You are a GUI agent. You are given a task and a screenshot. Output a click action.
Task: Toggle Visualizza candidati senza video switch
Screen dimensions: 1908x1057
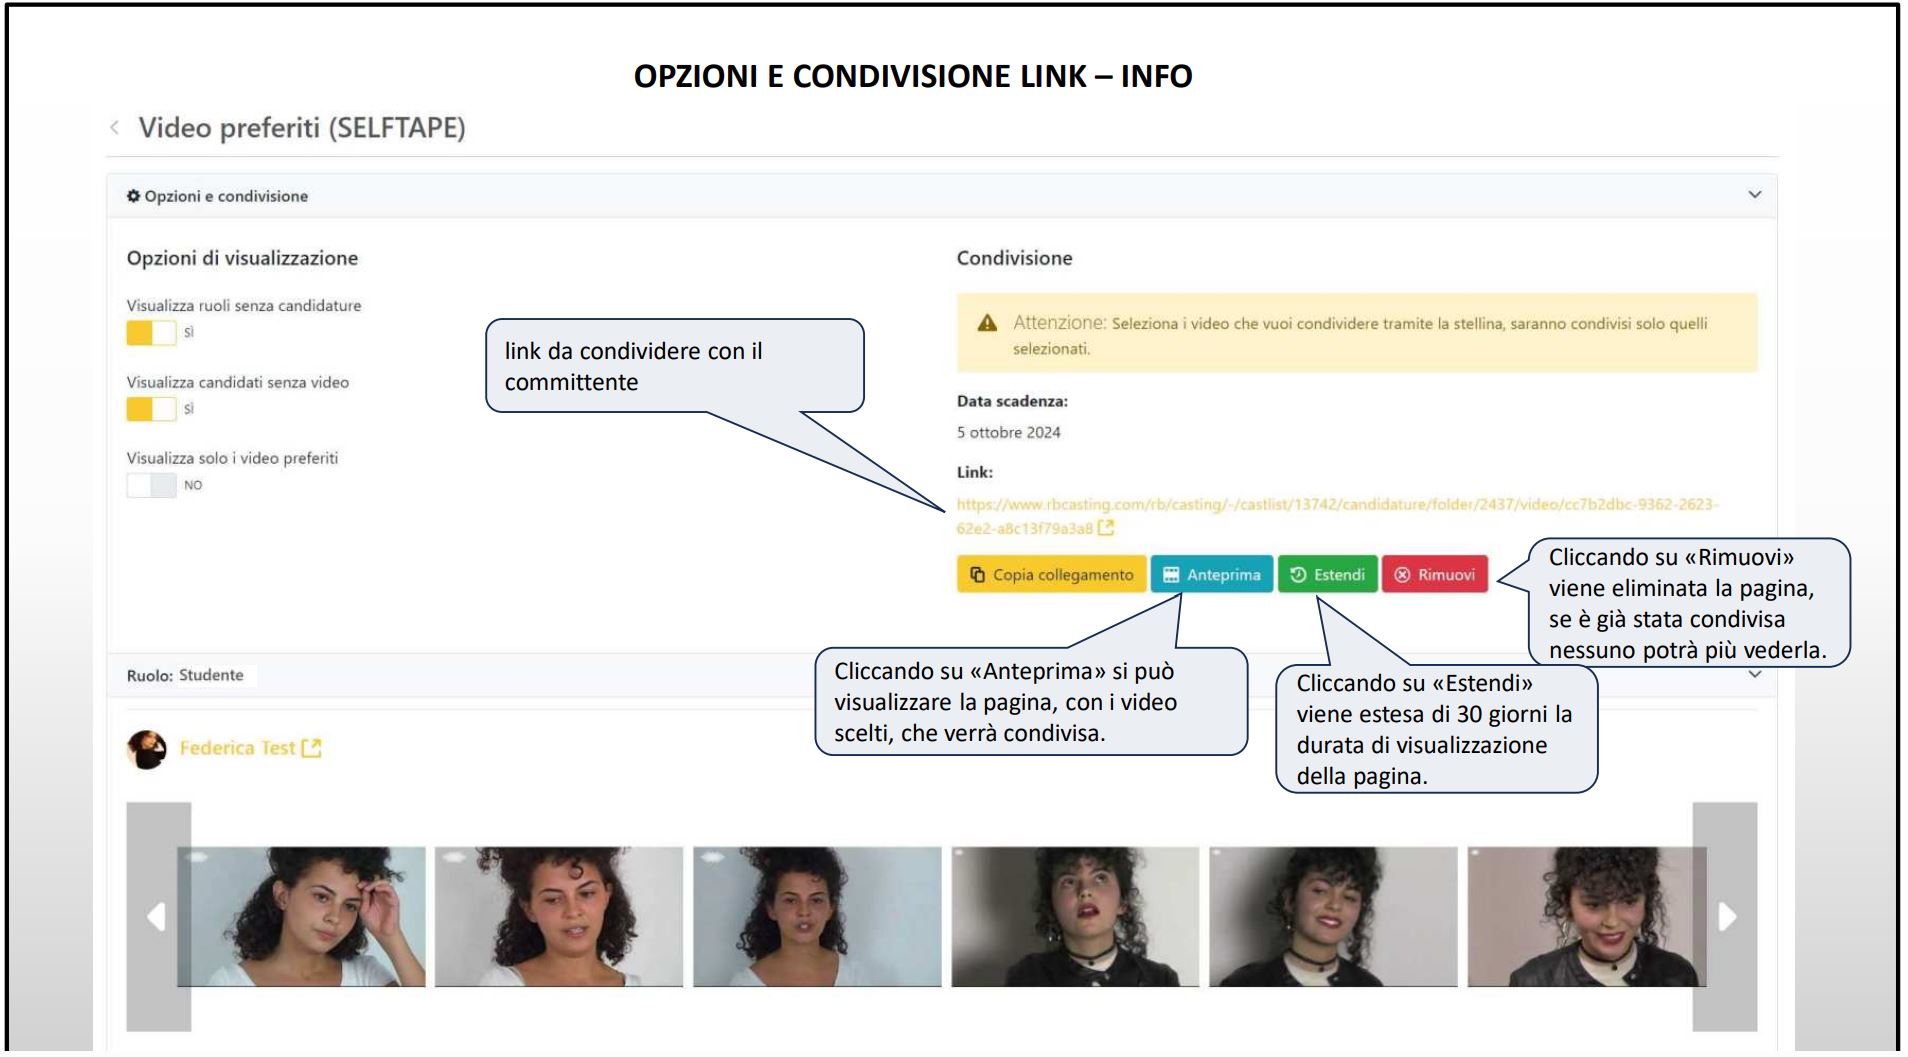(151, 409)
